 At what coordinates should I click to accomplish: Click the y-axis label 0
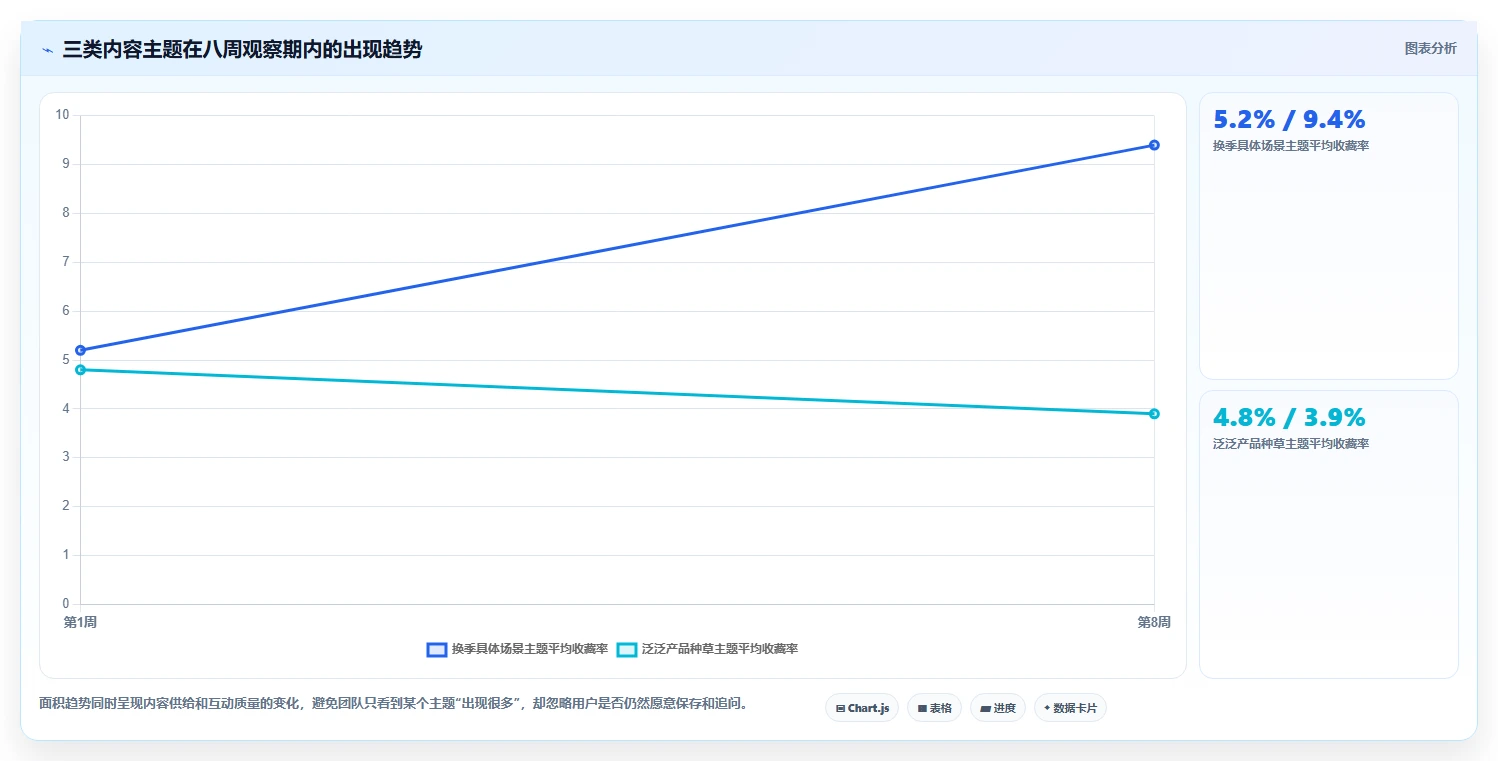click(x=66, y=604)
